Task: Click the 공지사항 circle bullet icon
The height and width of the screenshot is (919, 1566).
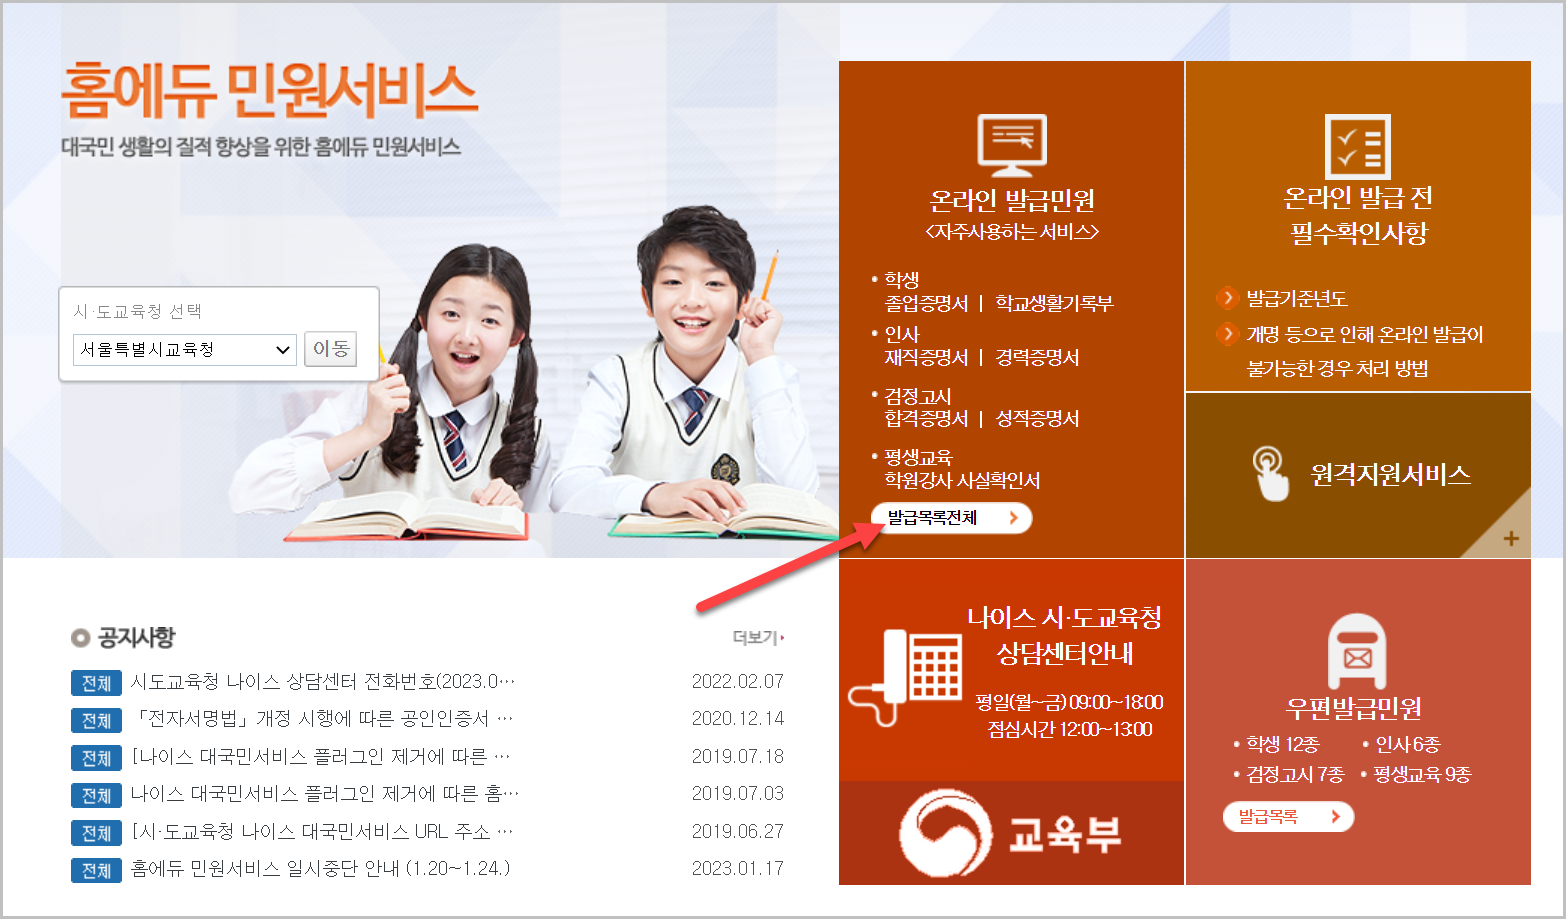Action: (80, 637)
